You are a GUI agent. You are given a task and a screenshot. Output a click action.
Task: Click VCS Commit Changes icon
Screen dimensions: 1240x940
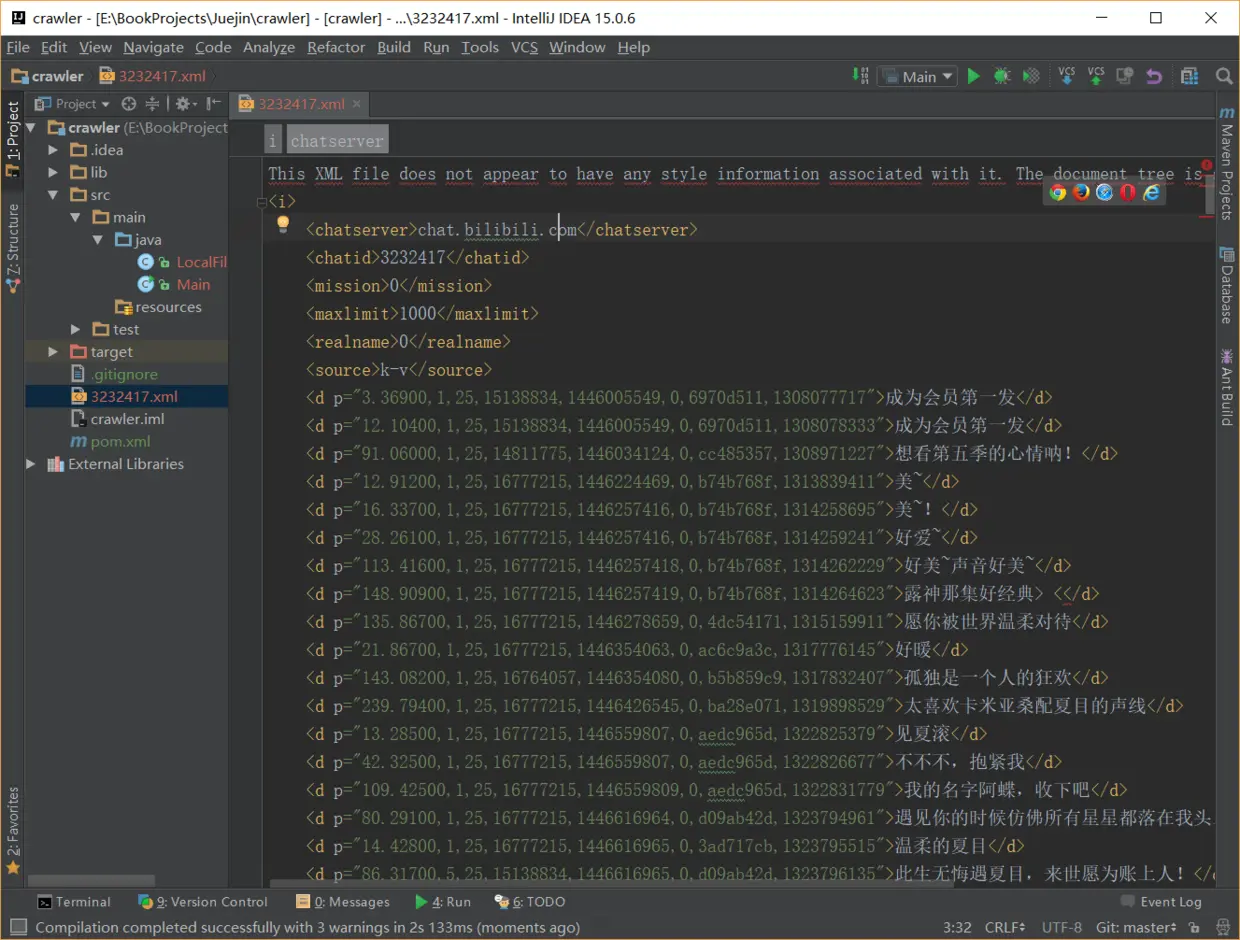coord(1096,76)
